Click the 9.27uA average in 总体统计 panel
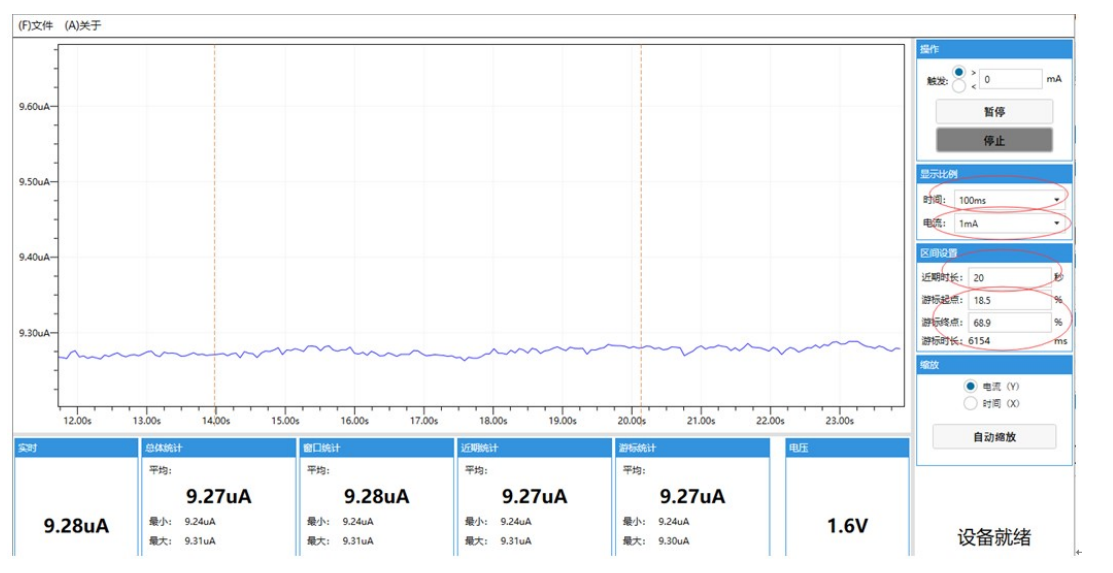Screen dimensions: 1113x573 [218, 496]
